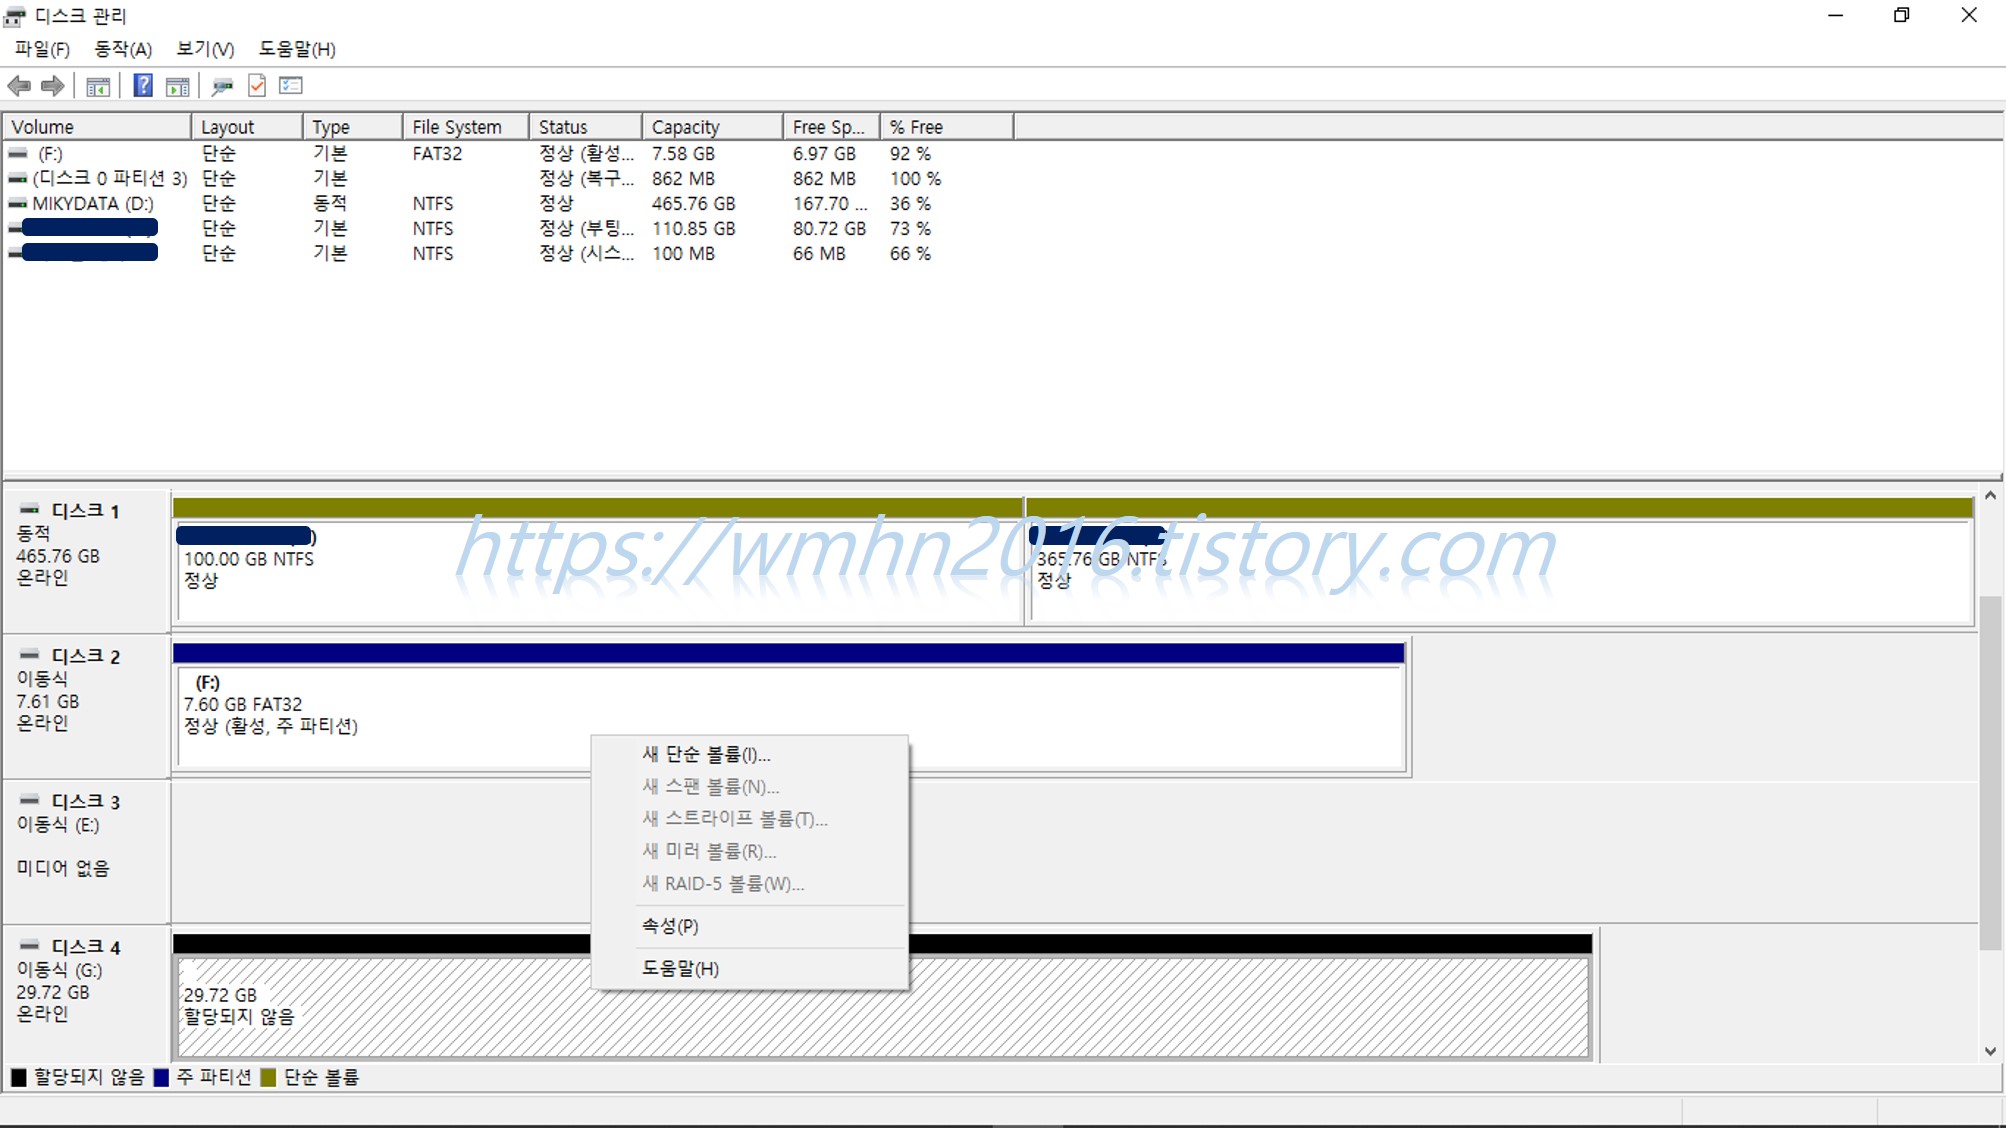
Task: Click the rescan disks toolbar icon
Action: point(222,86)
